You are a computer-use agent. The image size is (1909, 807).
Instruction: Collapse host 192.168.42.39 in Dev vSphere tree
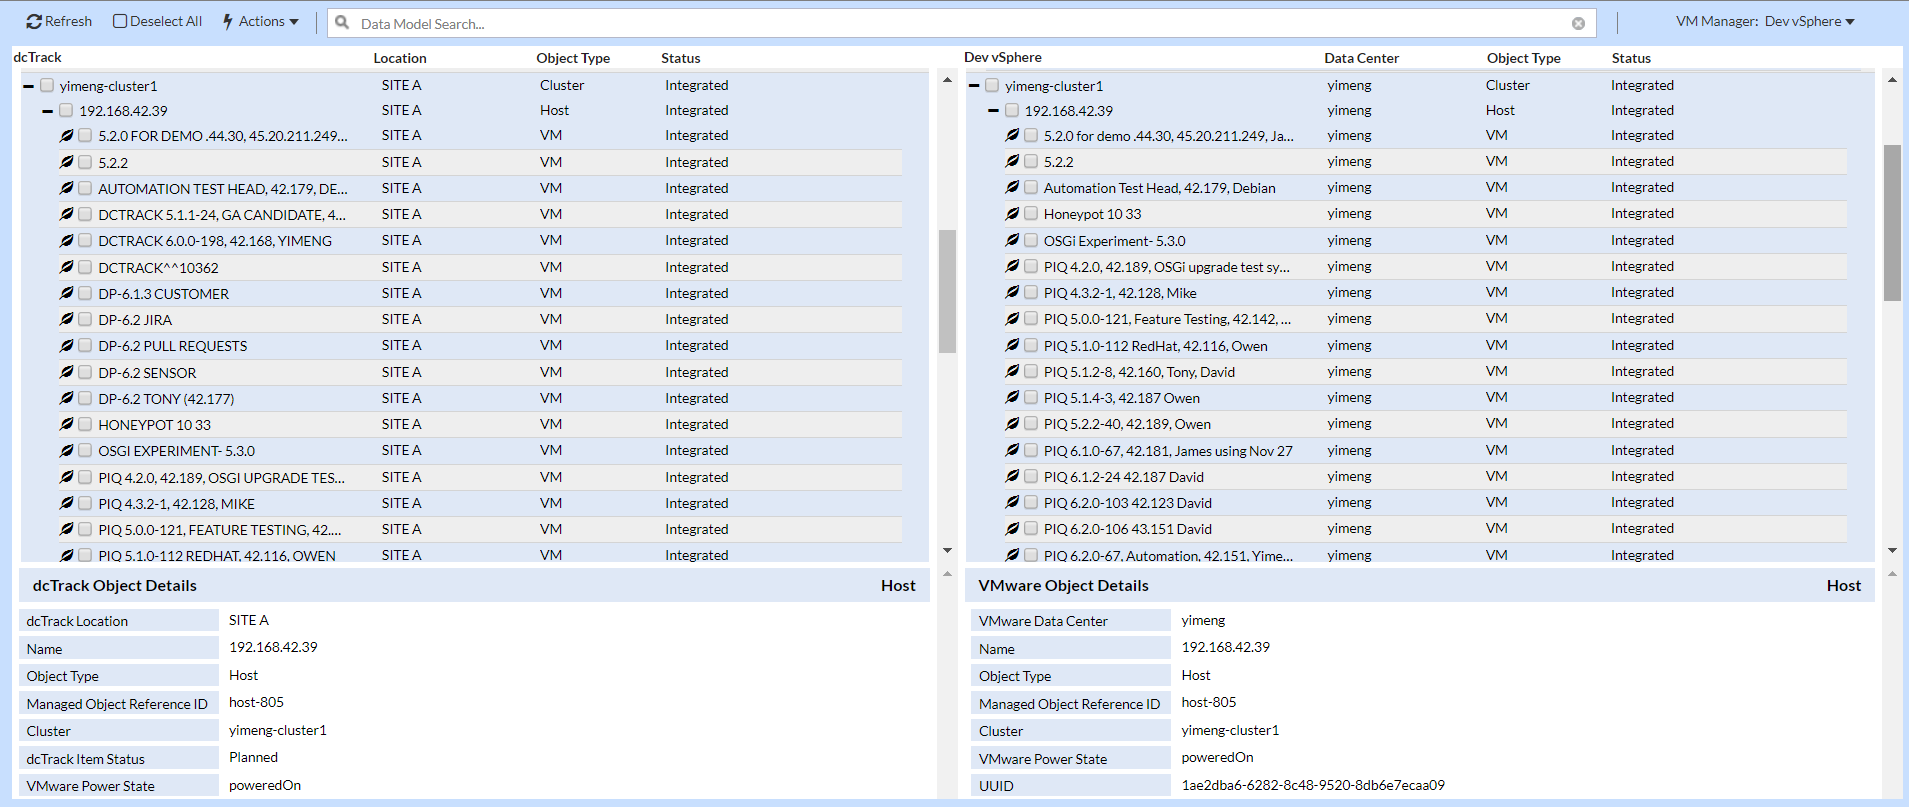[x=993, y=111]
